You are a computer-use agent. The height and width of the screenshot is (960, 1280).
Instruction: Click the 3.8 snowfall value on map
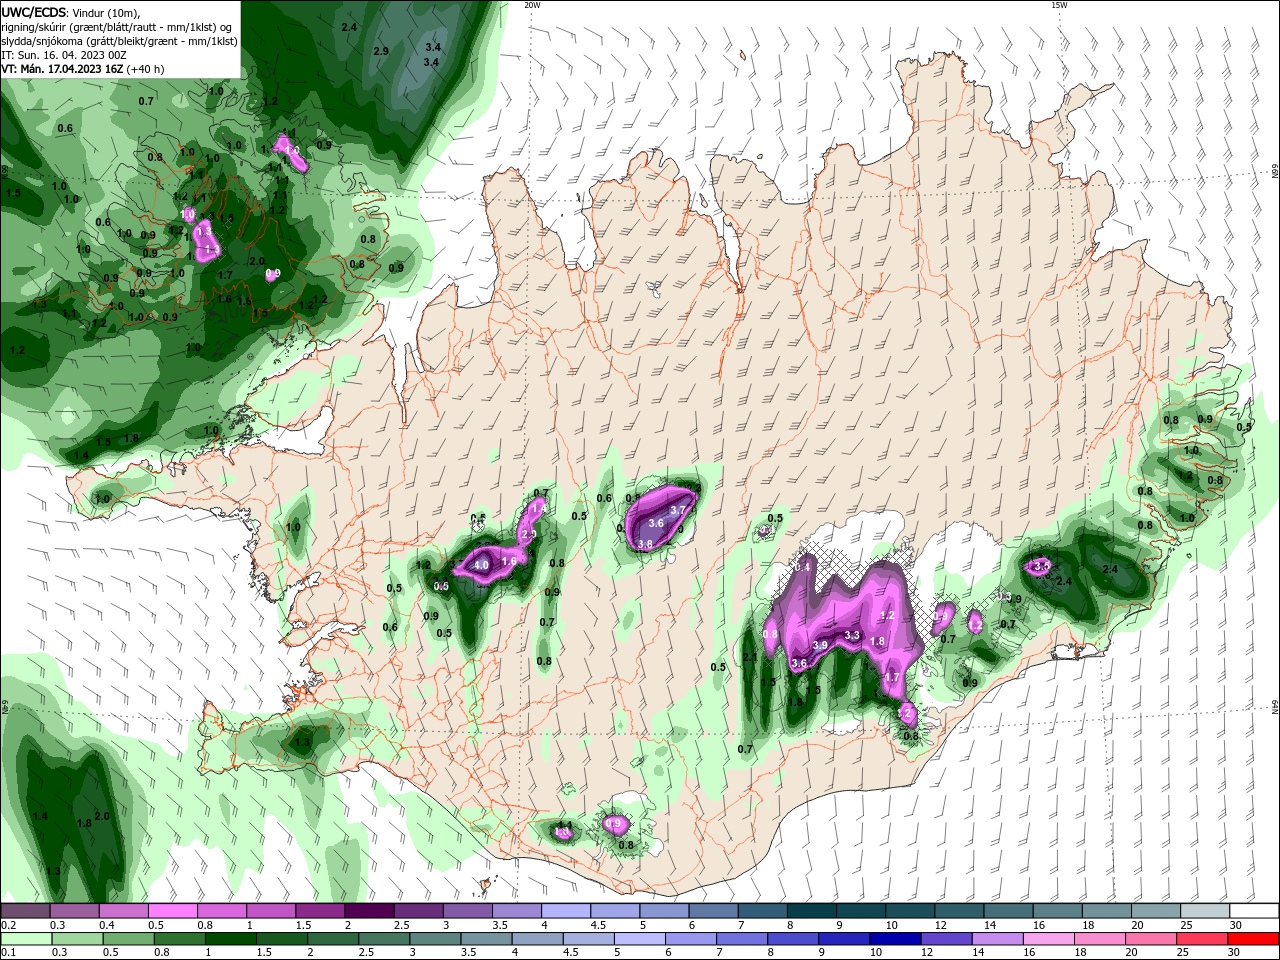click(x=645, y=544)
